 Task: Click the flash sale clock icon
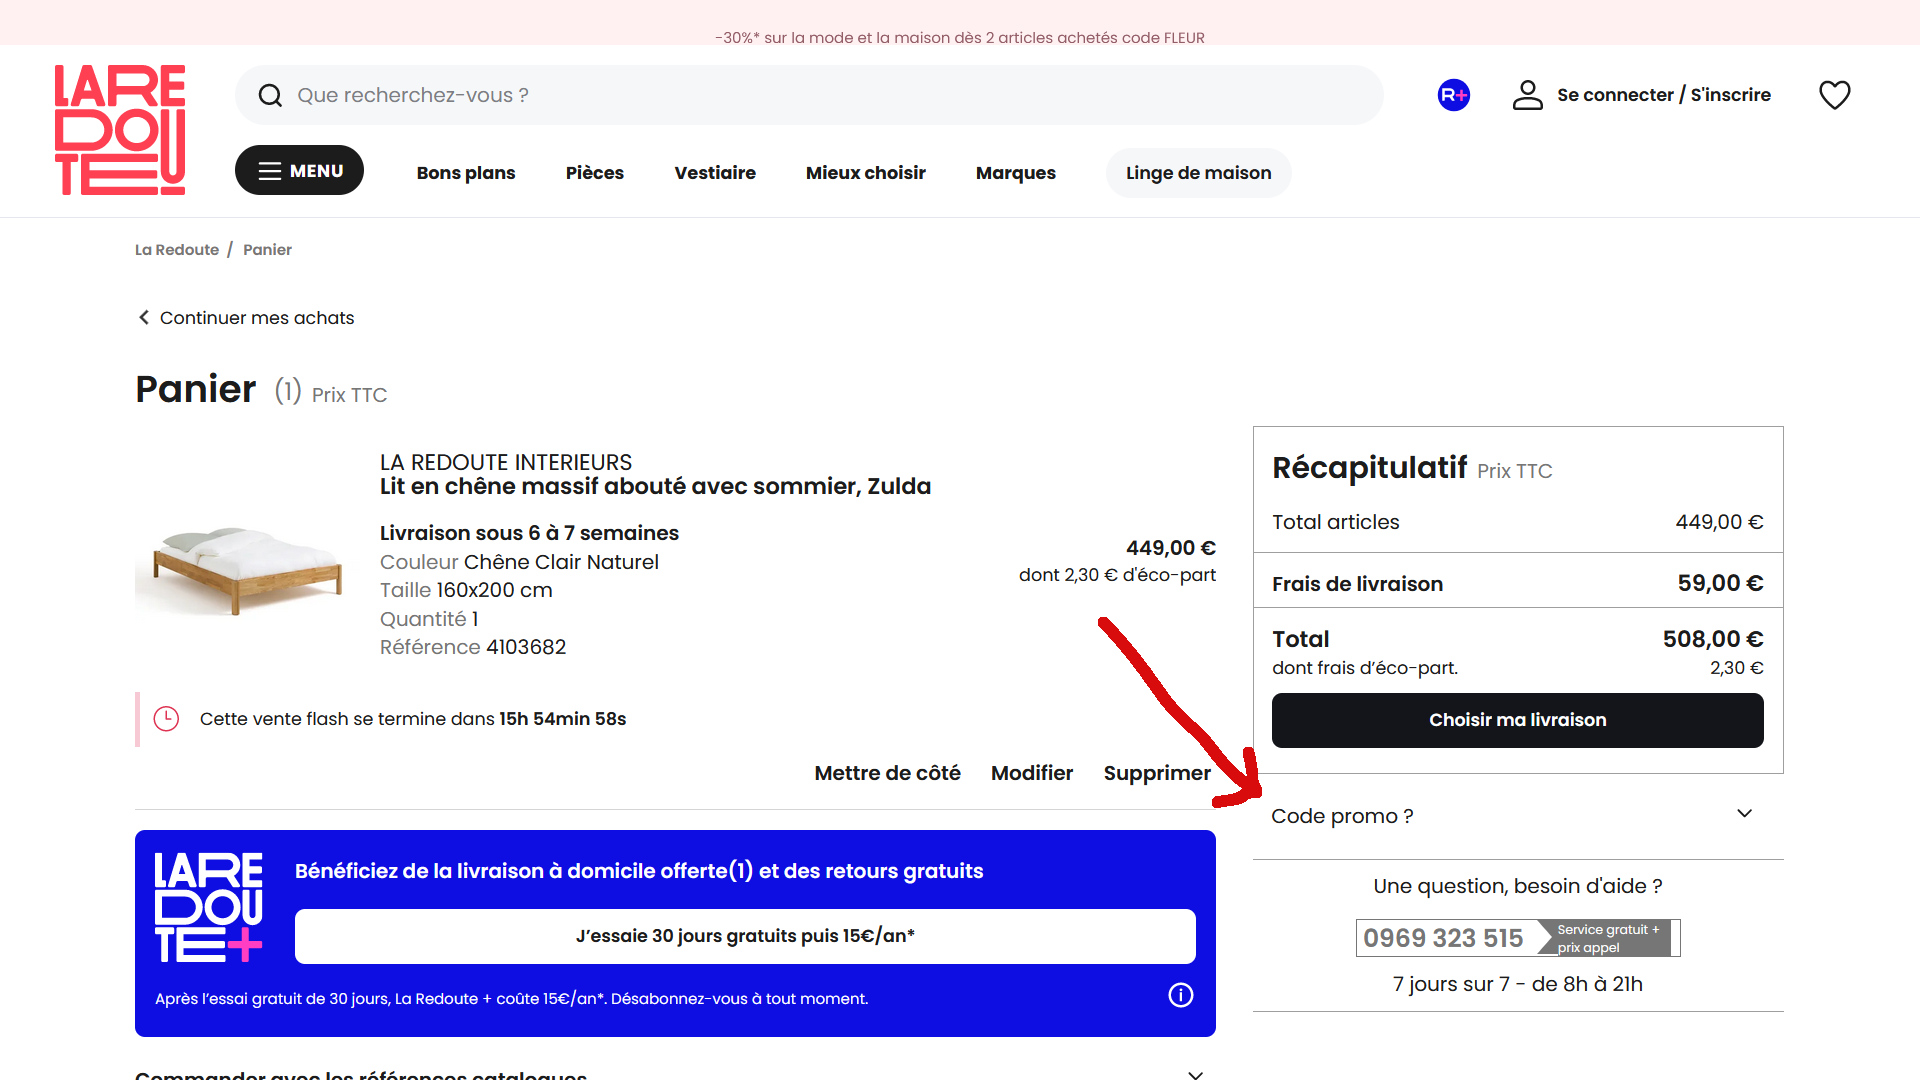pyautogui.click(x=166, y=719)
